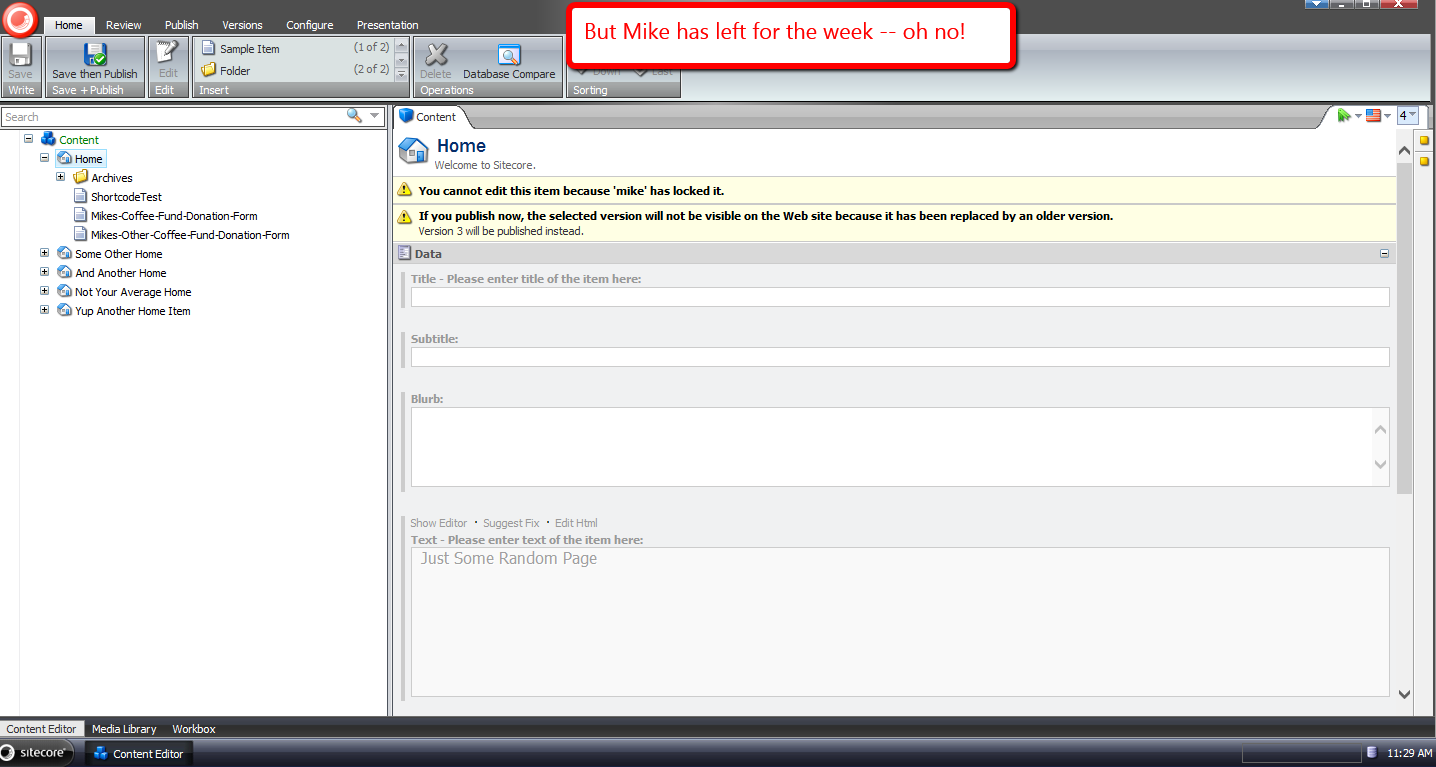Collapse the Home tree node
Viewport: 1436px width, 767px height.
[x=45, y=158]
